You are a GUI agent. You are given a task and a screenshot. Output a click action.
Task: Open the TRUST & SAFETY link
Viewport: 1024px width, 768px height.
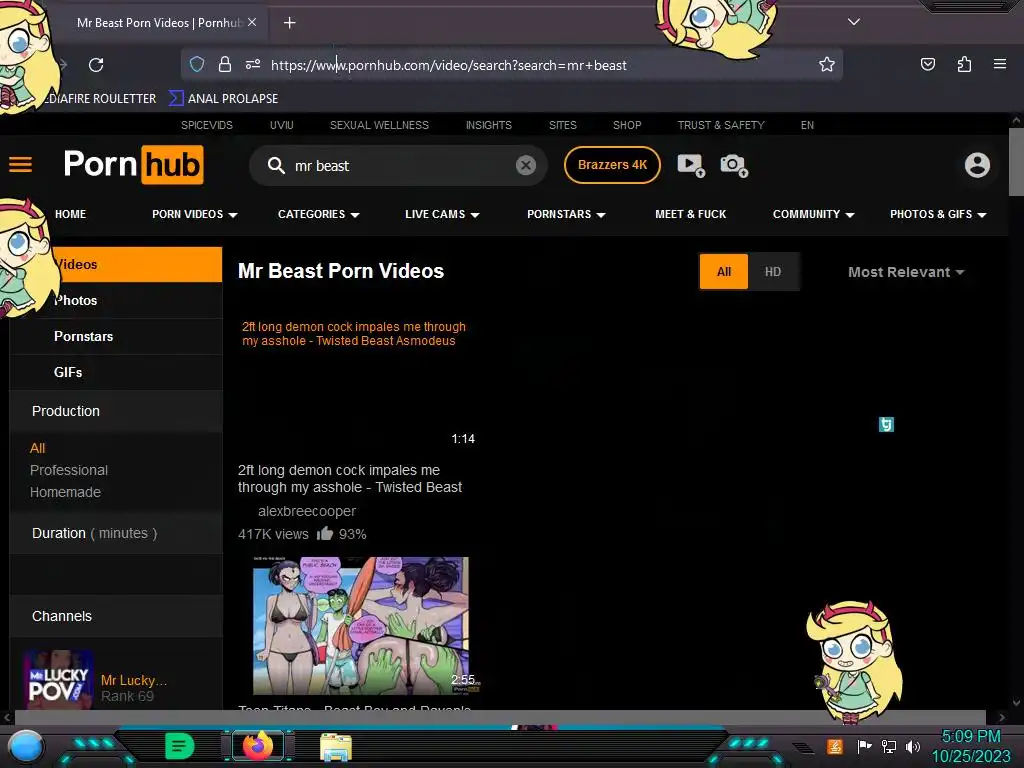[720, 125]
